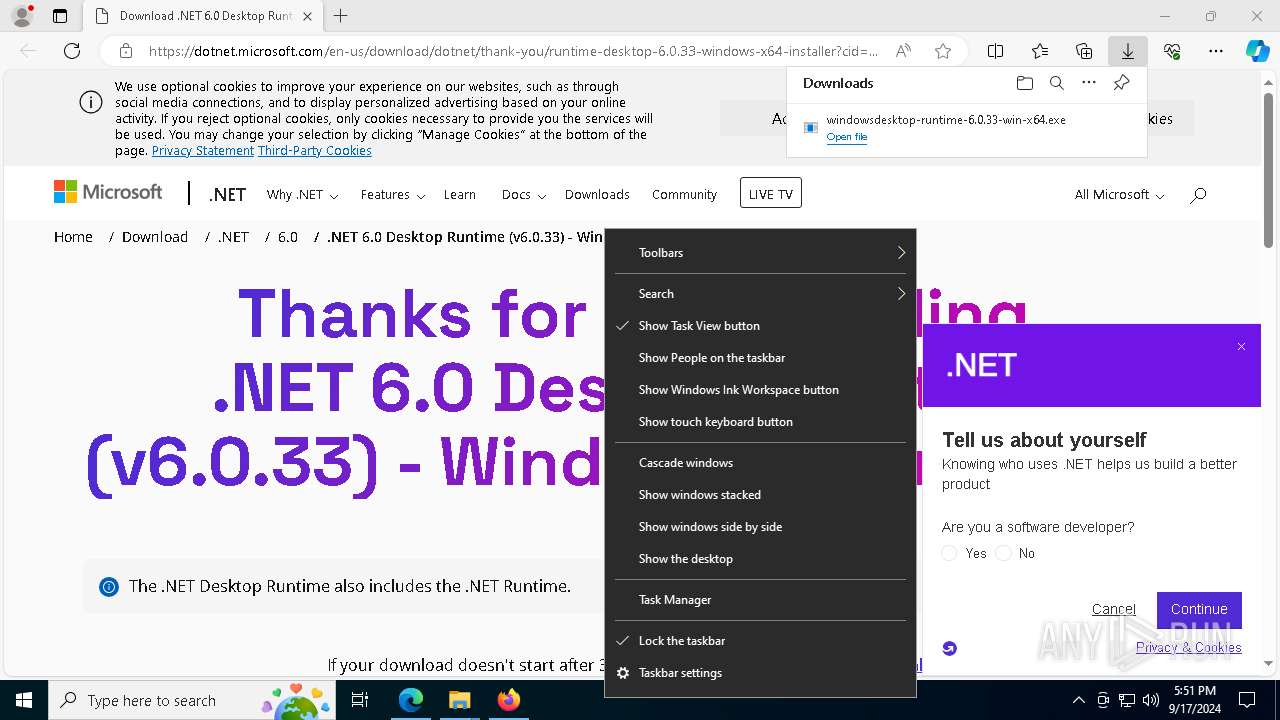Open Windows Start menu
This screenshot has height=720, width=1280.
[24, 700]
